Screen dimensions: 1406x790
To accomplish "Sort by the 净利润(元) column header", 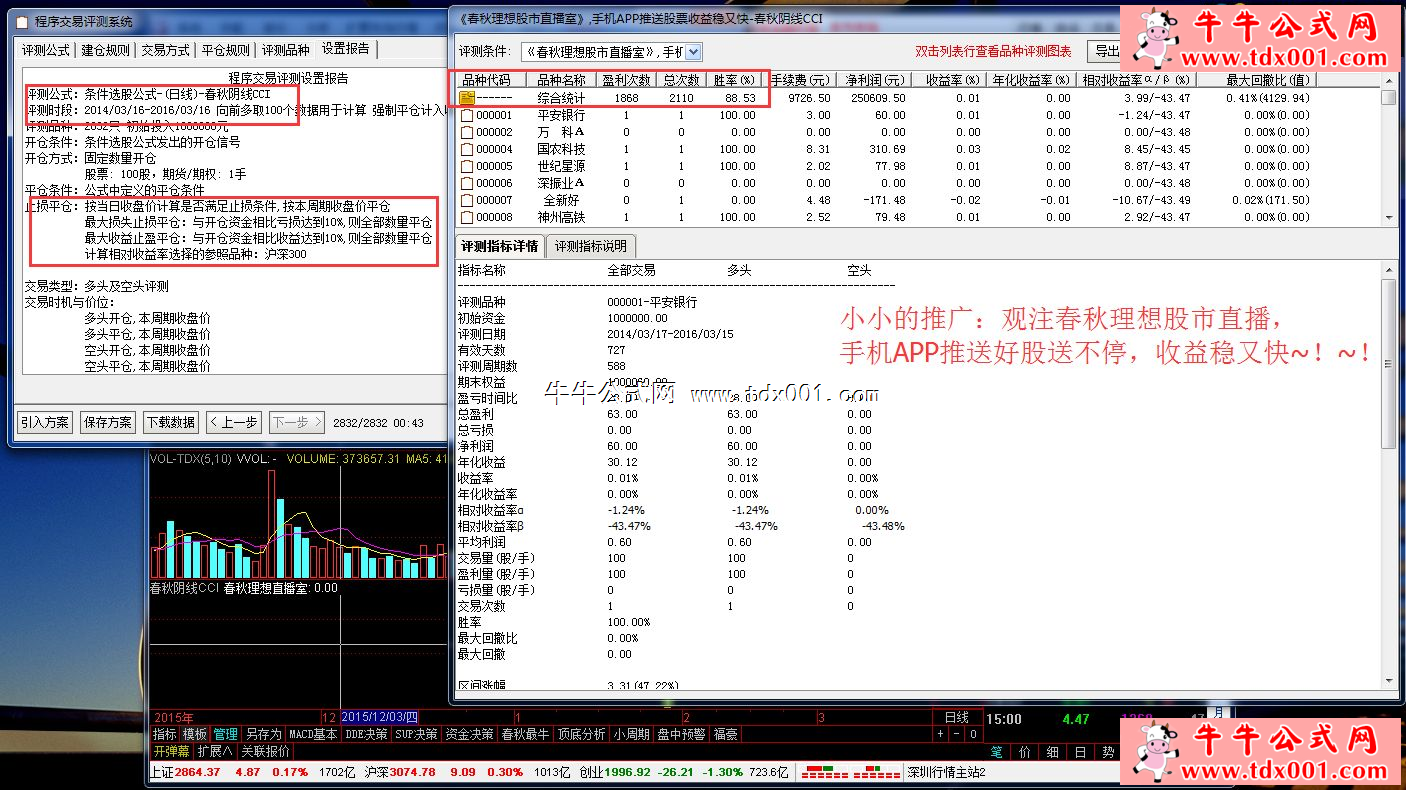I will coord(874,79).
